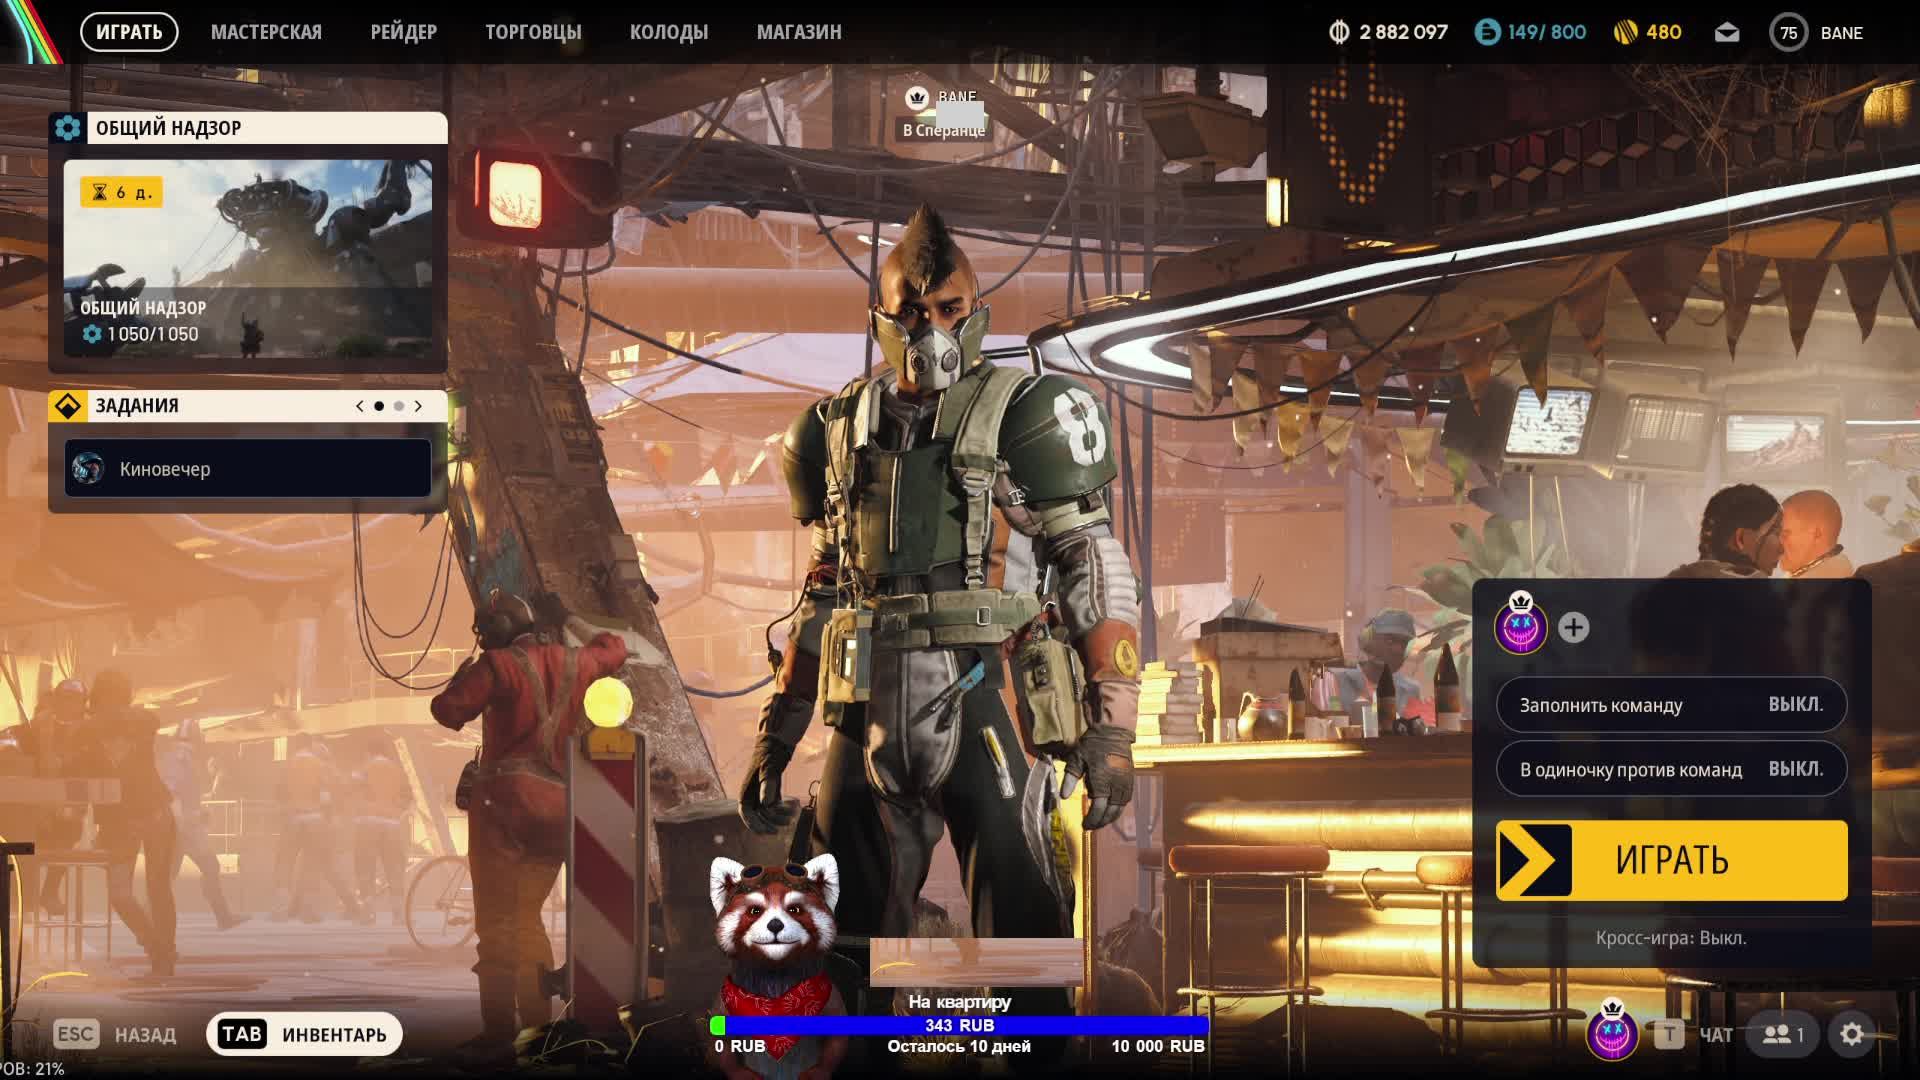
Task: Select second Задания page dot
Action: pos(399,406)
